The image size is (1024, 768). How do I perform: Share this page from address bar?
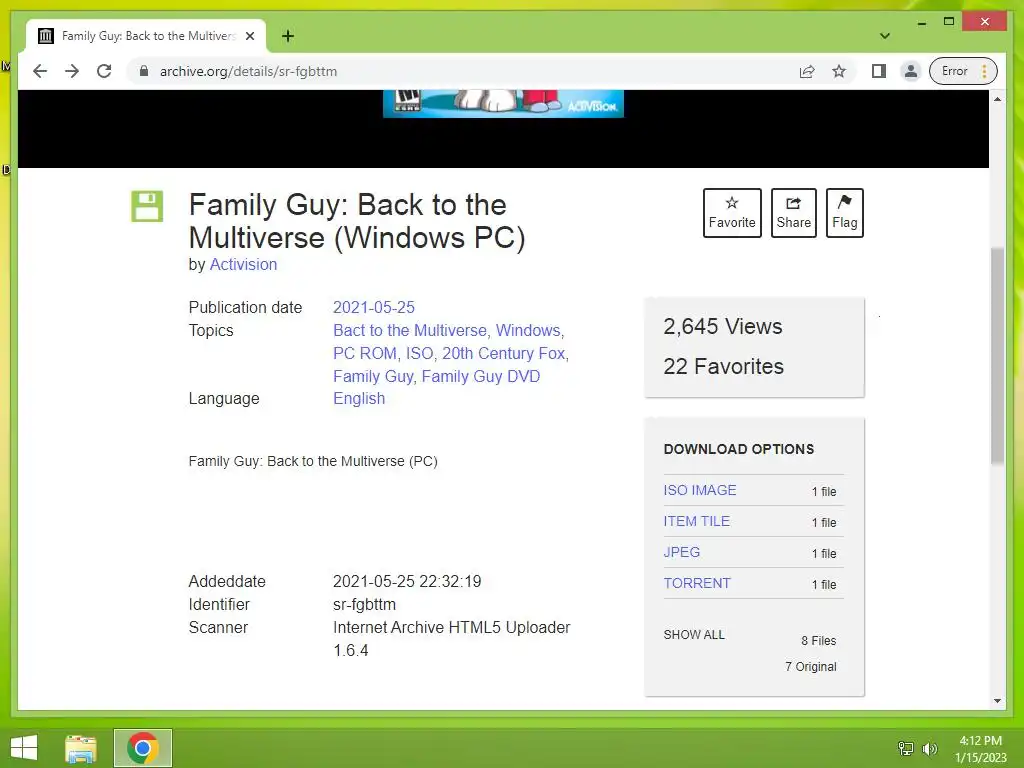[807, 71]
